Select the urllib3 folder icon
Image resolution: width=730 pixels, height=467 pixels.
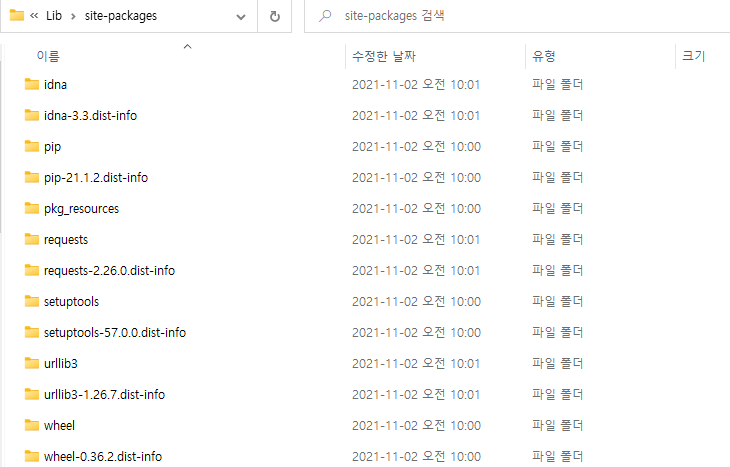tap(32, 363)
